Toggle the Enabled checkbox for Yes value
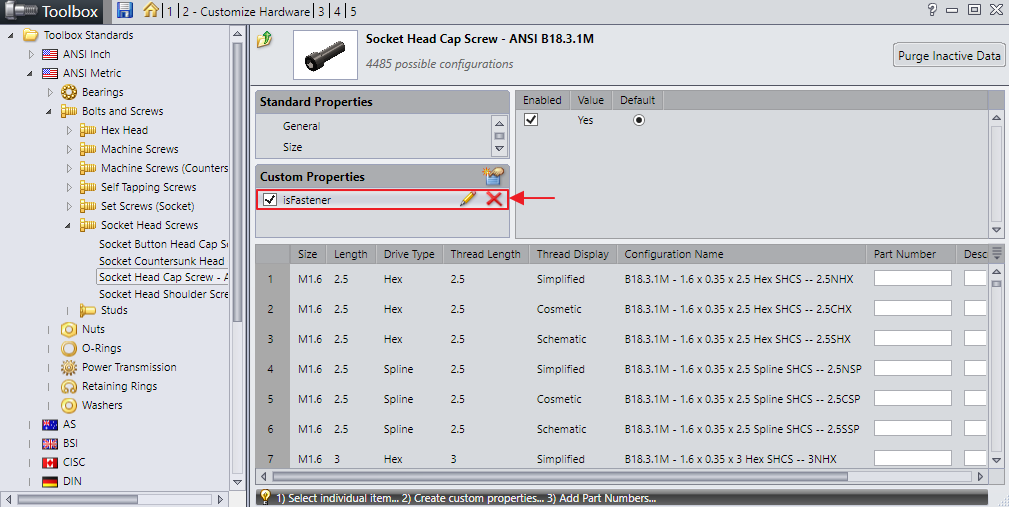 (x=532, y=120)
